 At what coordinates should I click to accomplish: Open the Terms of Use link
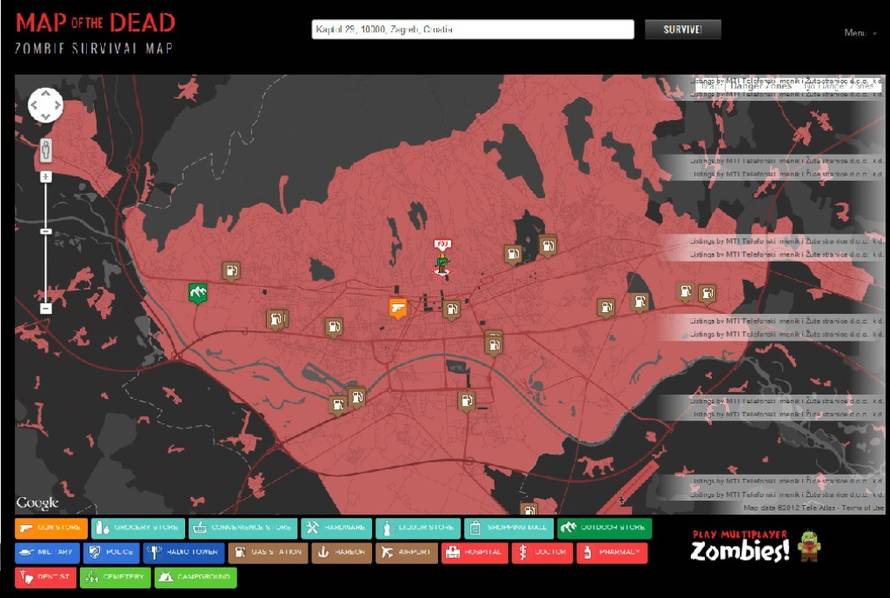tap(862, 506)
